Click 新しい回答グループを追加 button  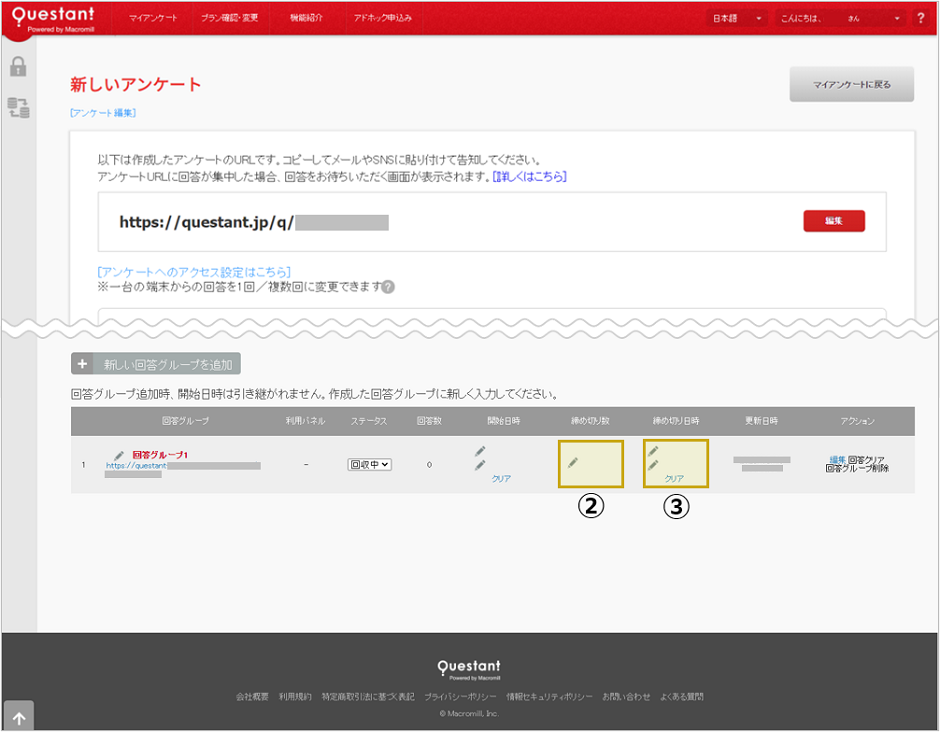tap(156, 364)
